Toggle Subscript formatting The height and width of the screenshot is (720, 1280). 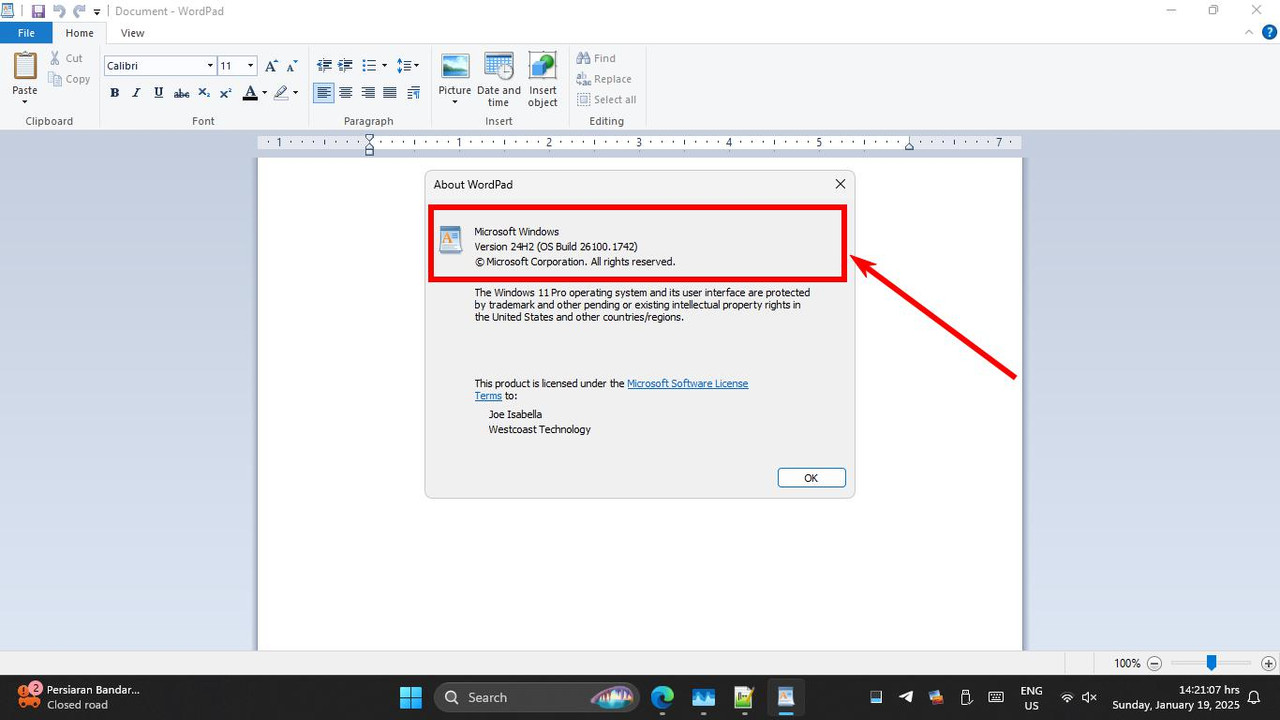(203, 93)
